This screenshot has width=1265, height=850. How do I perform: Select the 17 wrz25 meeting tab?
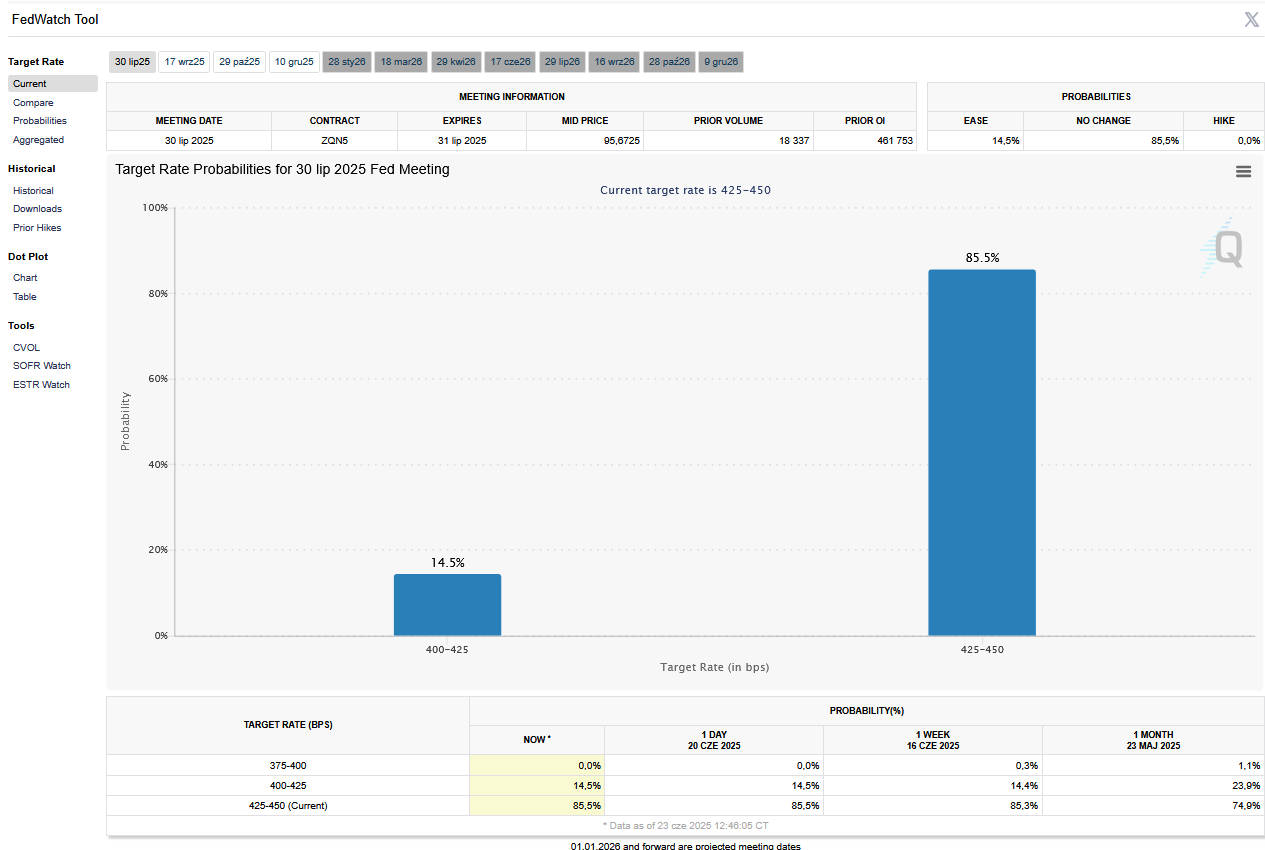185,62
